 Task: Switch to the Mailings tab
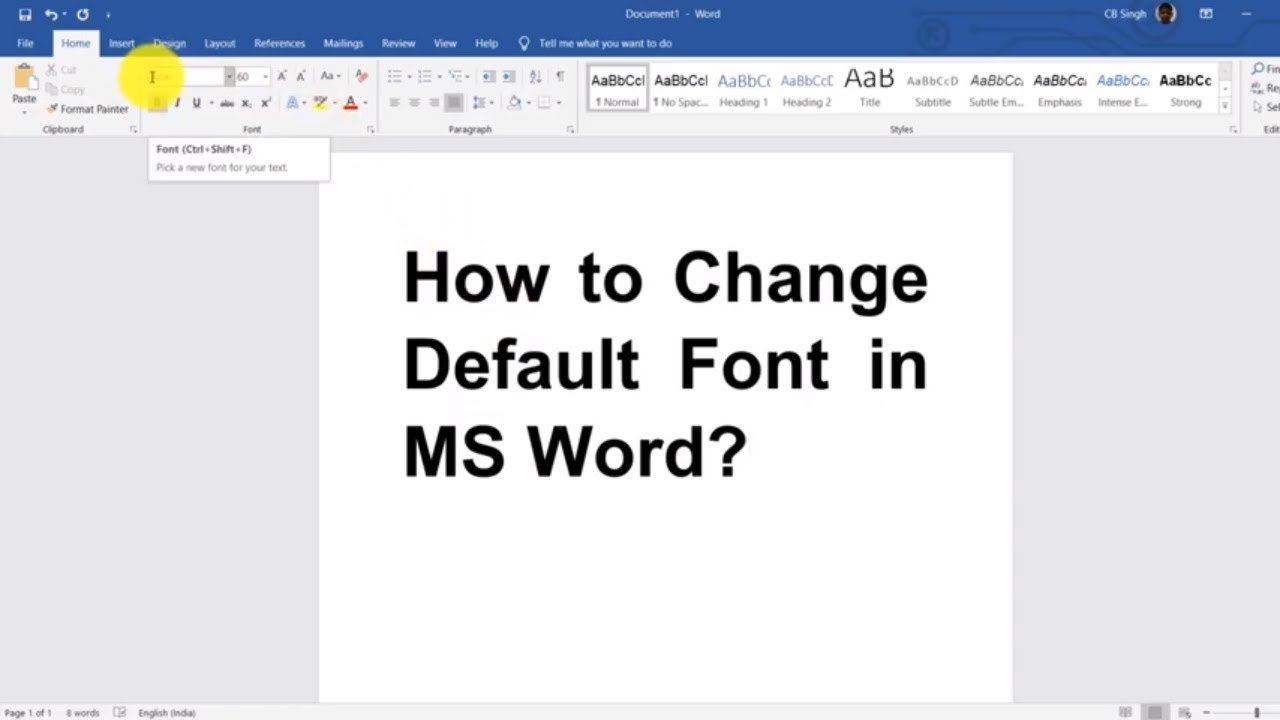[343, 43]
